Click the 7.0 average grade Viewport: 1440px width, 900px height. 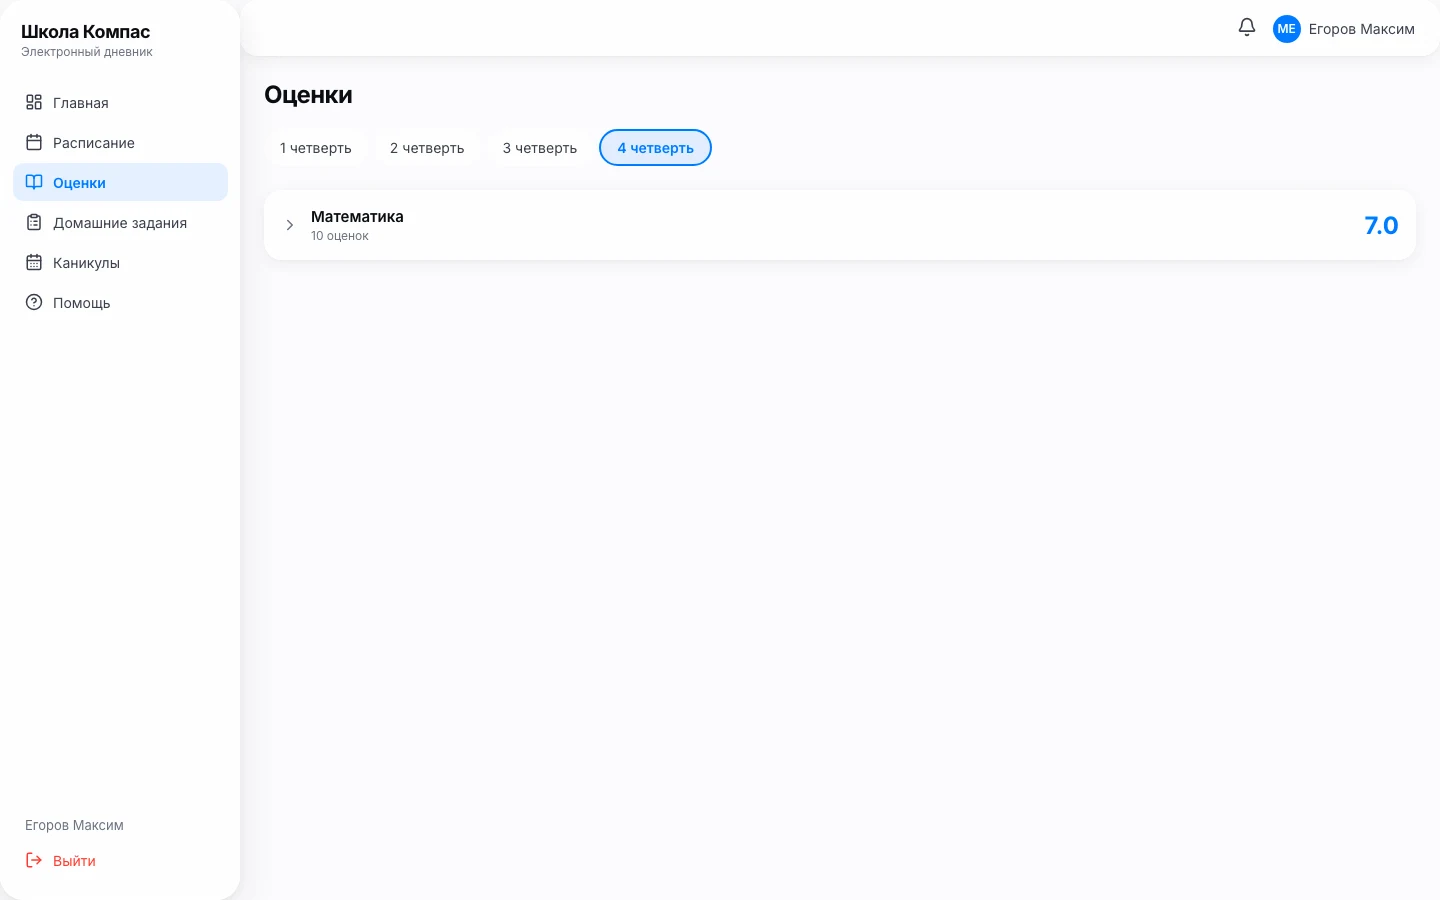click(1381, 225)
